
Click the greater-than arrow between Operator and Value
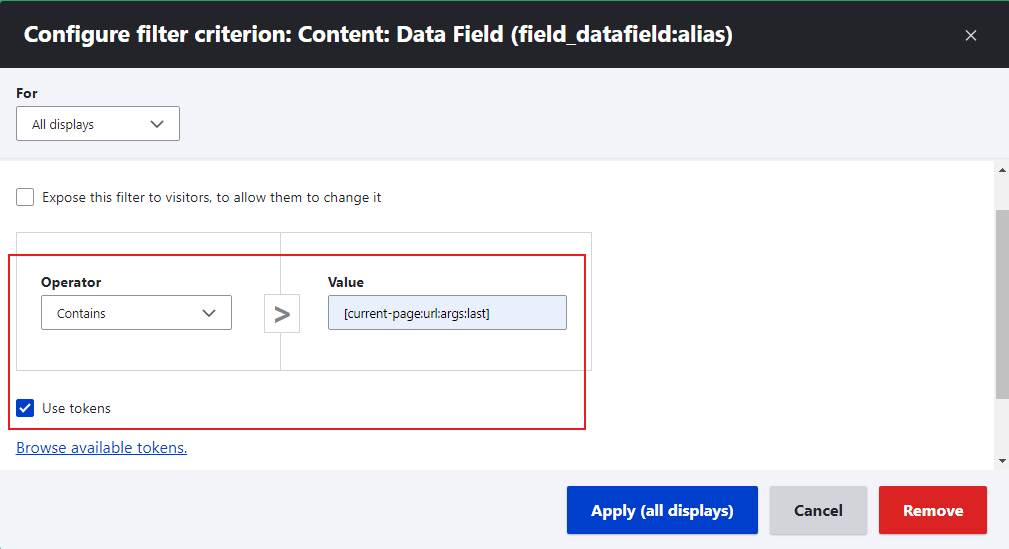[282, 314]
